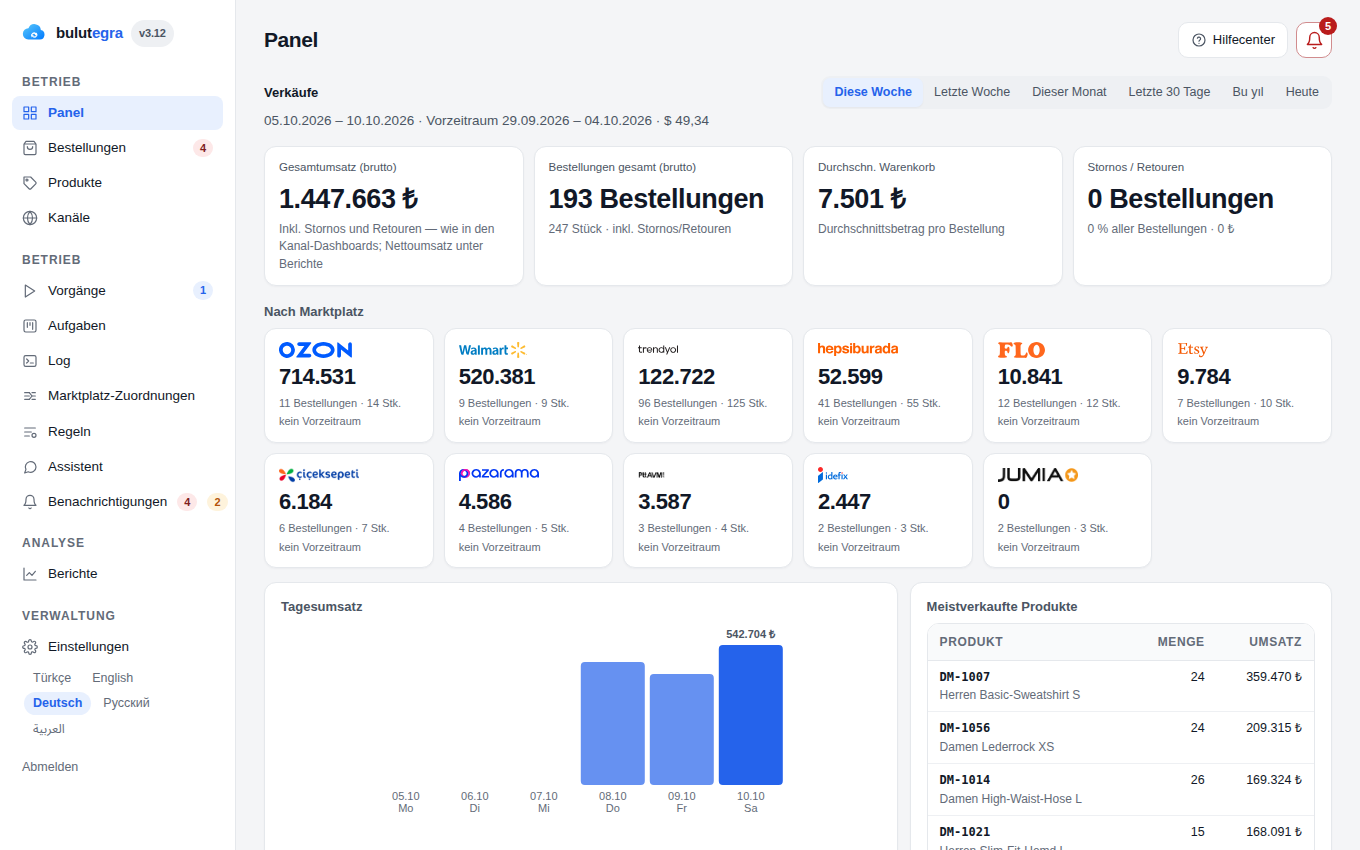
Task: Click the Log terminal icon
Action: point(30,361)
